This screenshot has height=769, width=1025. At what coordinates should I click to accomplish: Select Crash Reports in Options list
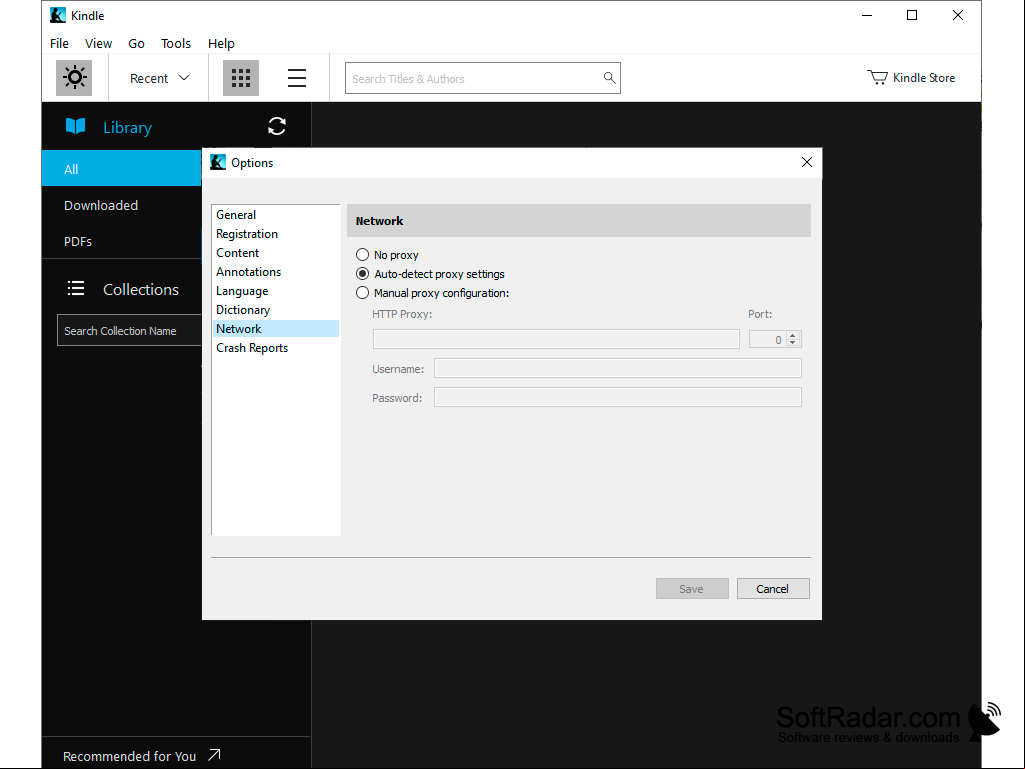coord(276,347)
